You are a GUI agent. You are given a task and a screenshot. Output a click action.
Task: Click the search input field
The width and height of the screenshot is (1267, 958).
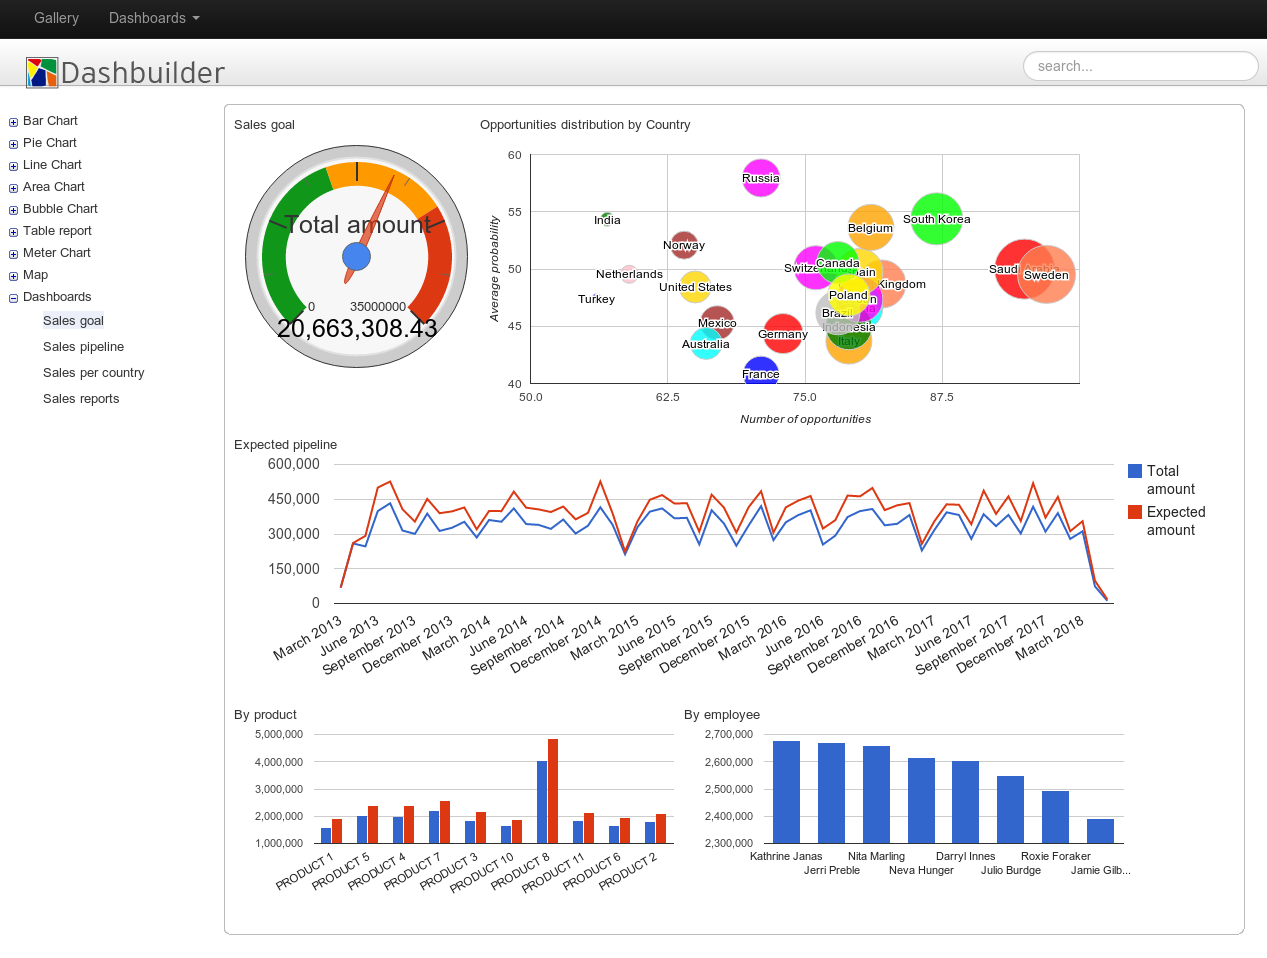pos(1140,66)
